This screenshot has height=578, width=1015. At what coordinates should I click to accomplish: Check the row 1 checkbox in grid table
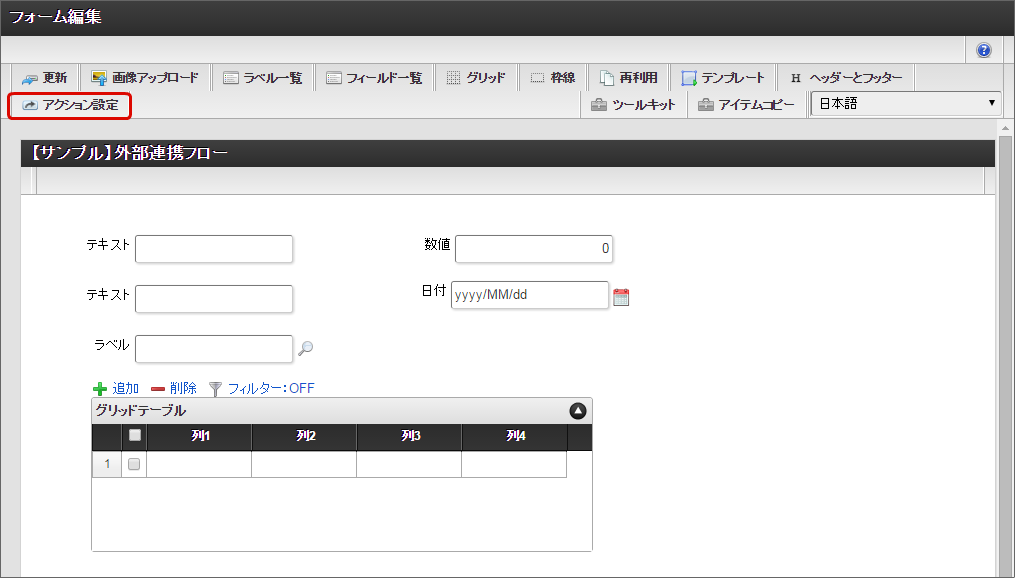(134, 464)
